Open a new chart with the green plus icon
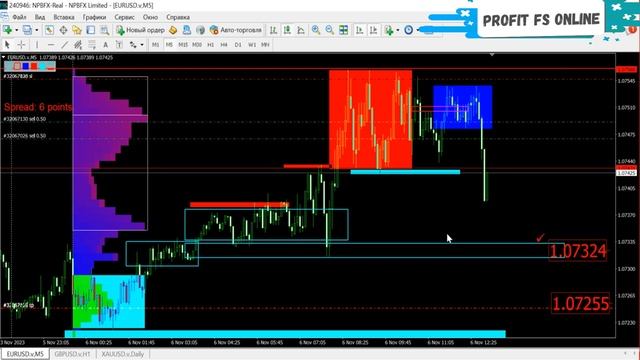The height and width of the screenshot is (360, 640). (7, 30)
